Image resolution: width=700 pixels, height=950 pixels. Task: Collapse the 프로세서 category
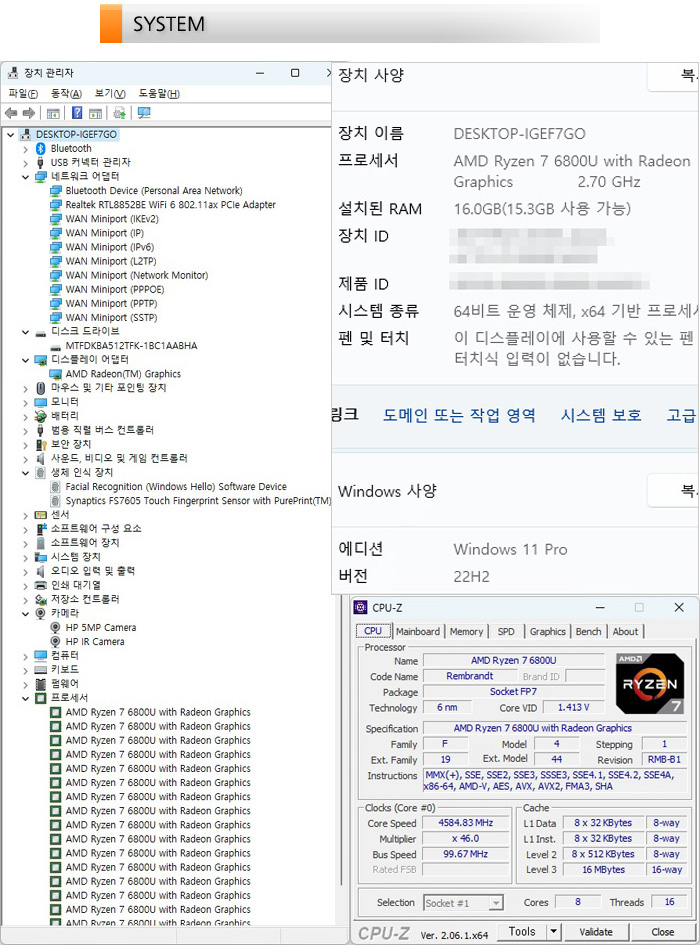click(x=25, y=699)
